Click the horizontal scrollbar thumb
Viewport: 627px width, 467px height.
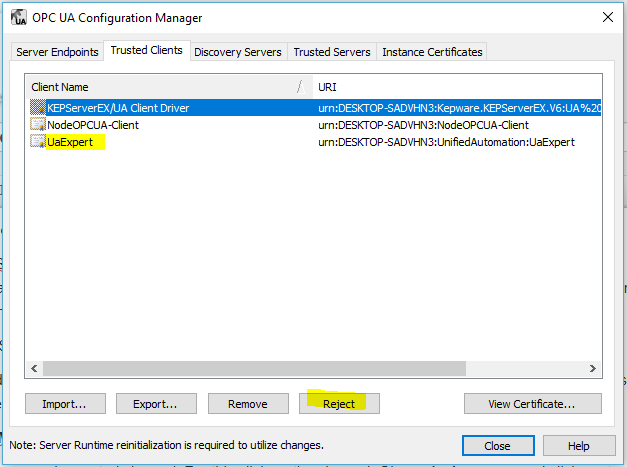click(254, 368)
